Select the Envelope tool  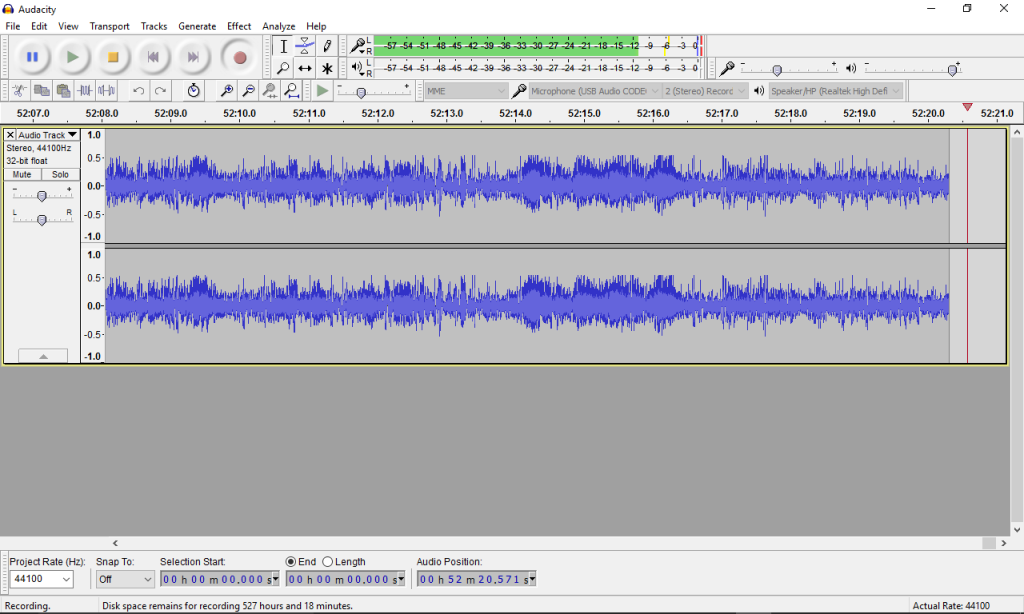click(x=305, y=46)
